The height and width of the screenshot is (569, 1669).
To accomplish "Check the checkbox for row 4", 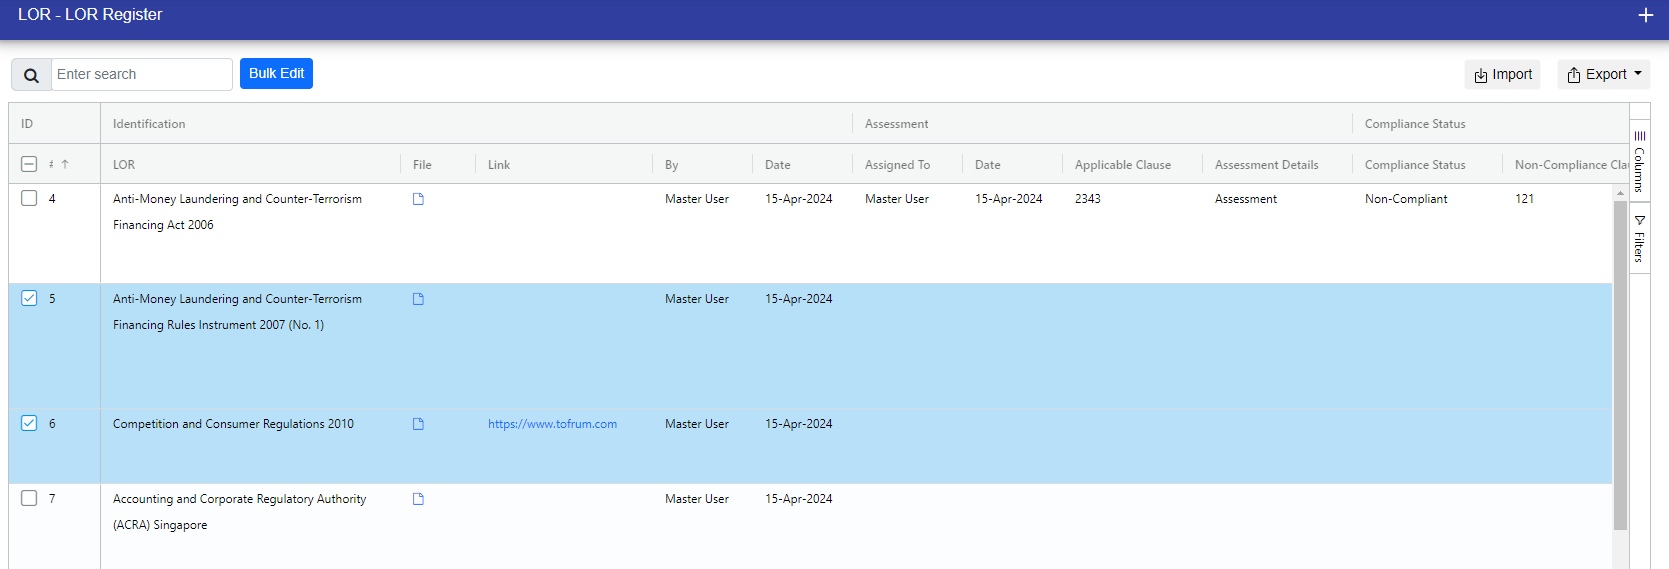I will pyautogui.click(x=29, y=198).
